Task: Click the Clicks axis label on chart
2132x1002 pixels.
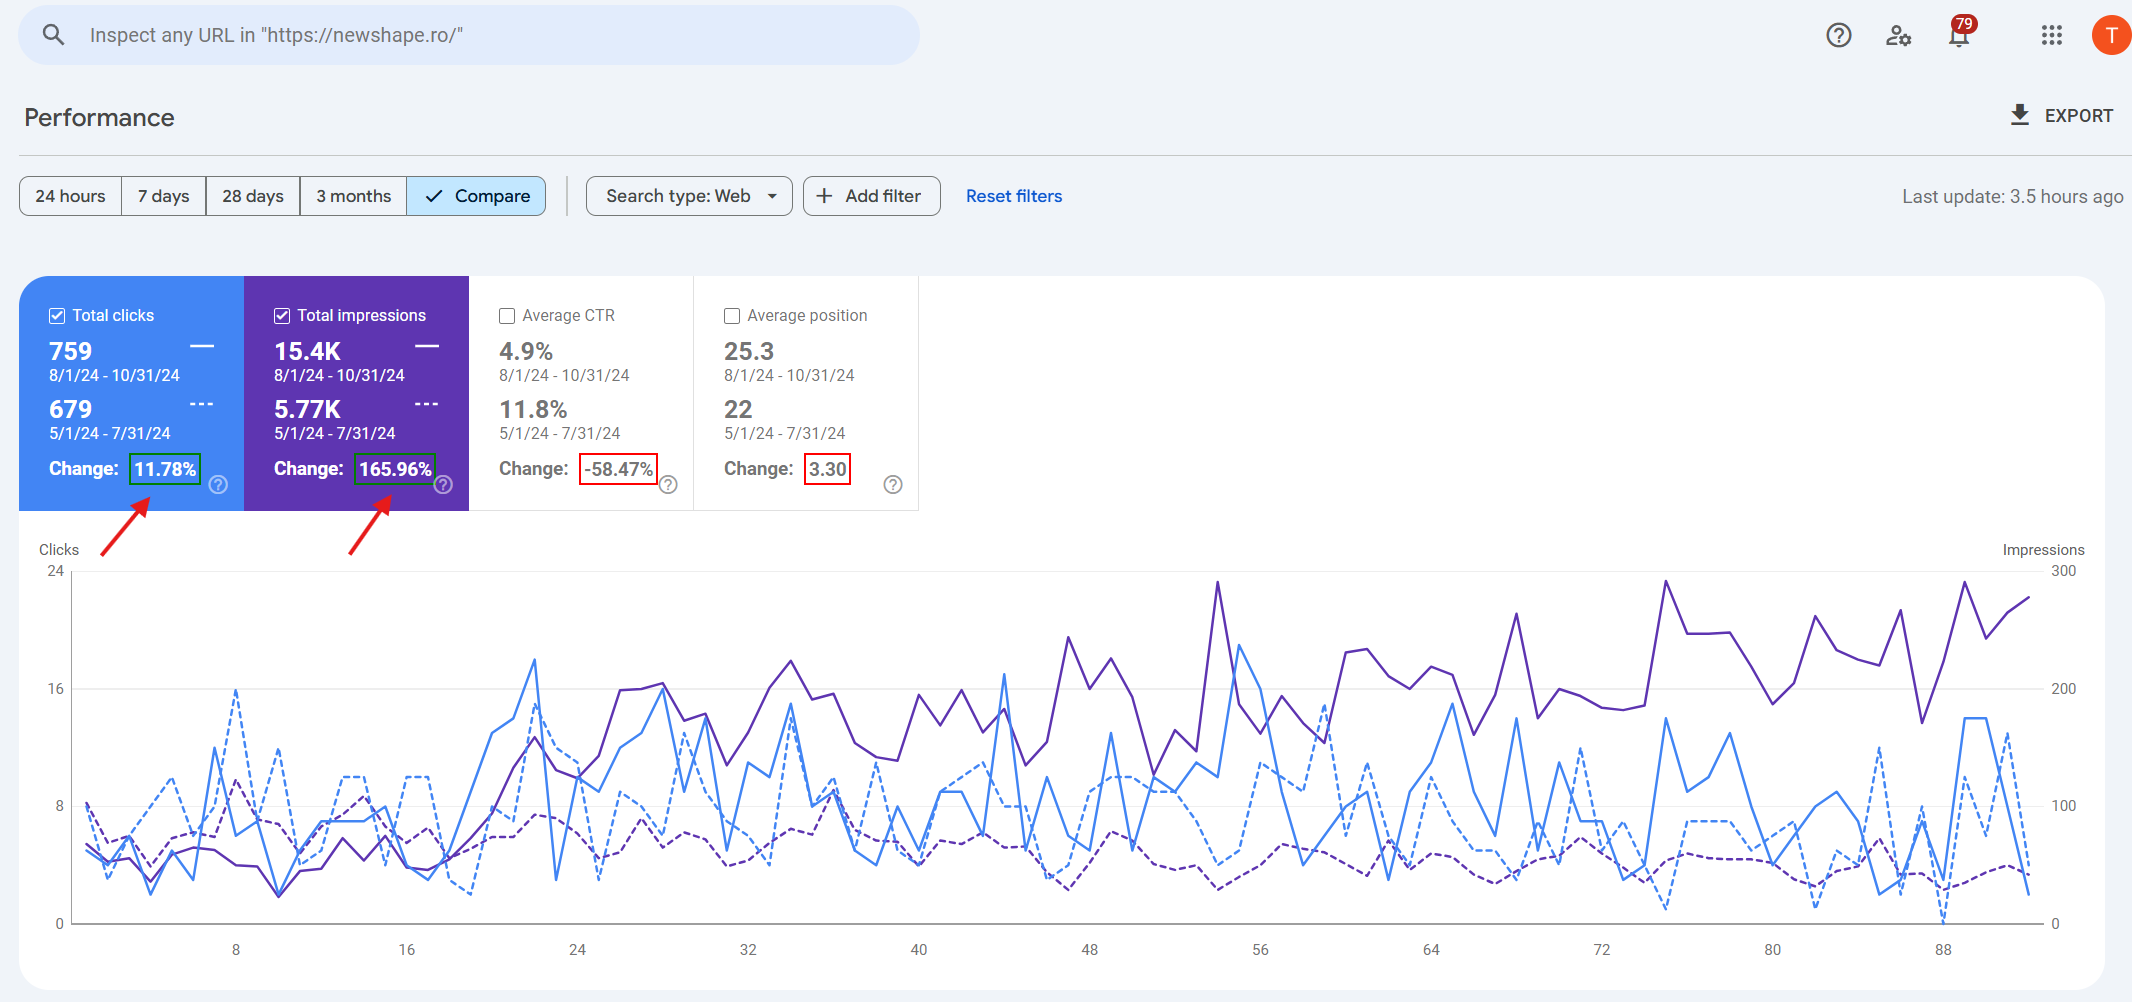Action: click(59, 550)
